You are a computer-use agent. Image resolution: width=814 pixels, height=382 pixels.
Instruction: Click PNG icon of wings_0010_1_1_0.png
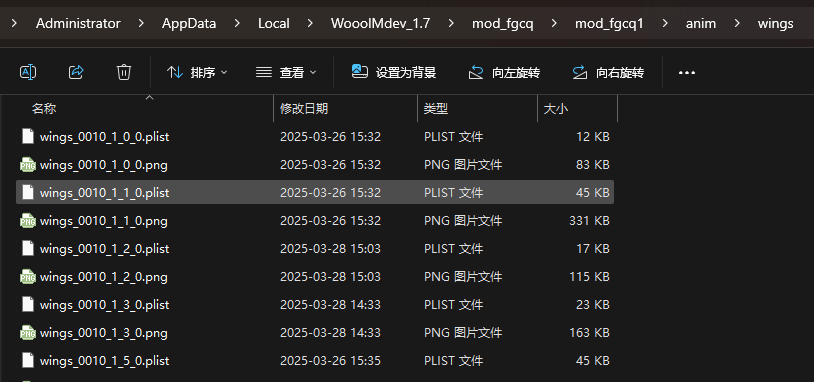28,221
